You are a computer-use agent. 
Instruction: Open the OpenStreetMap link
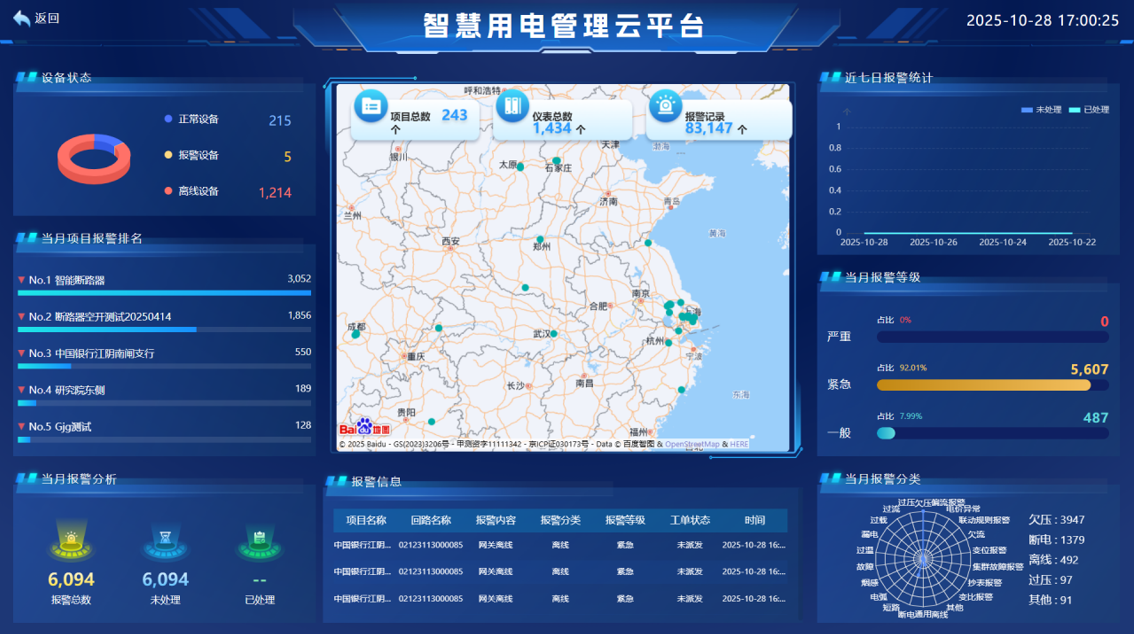(x=692, y=445)
